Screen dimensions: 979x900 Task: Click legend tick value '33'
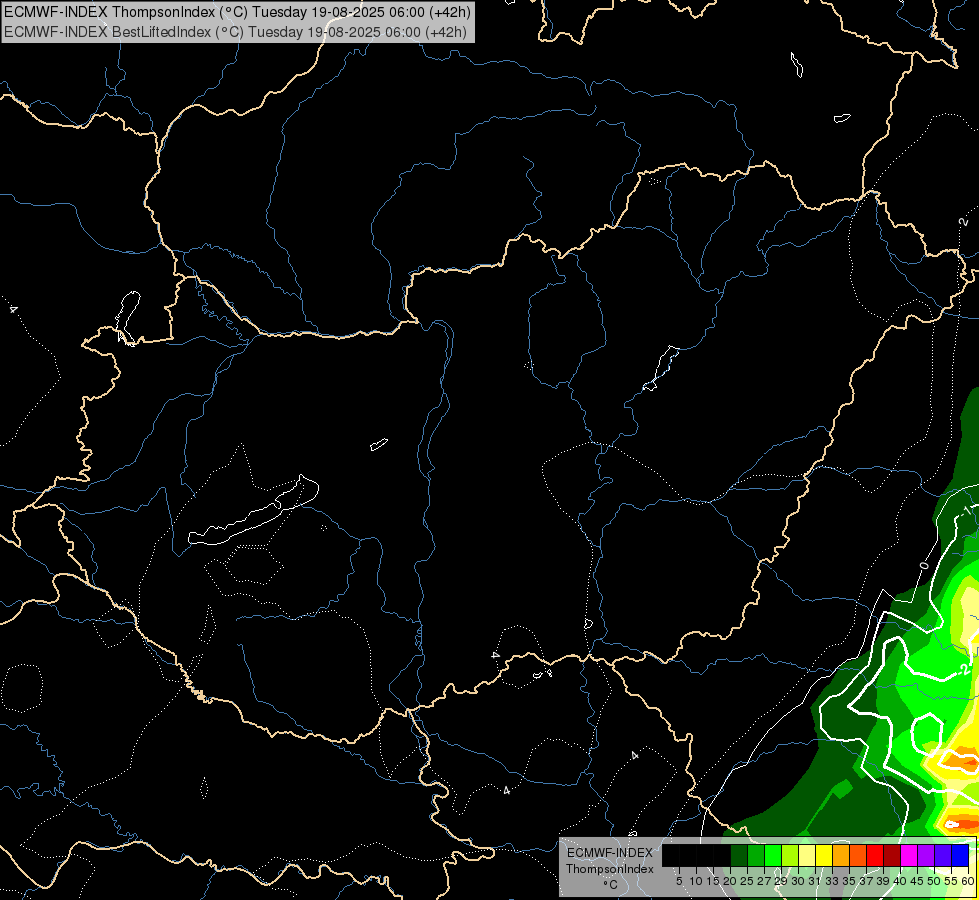click(832, 881)
